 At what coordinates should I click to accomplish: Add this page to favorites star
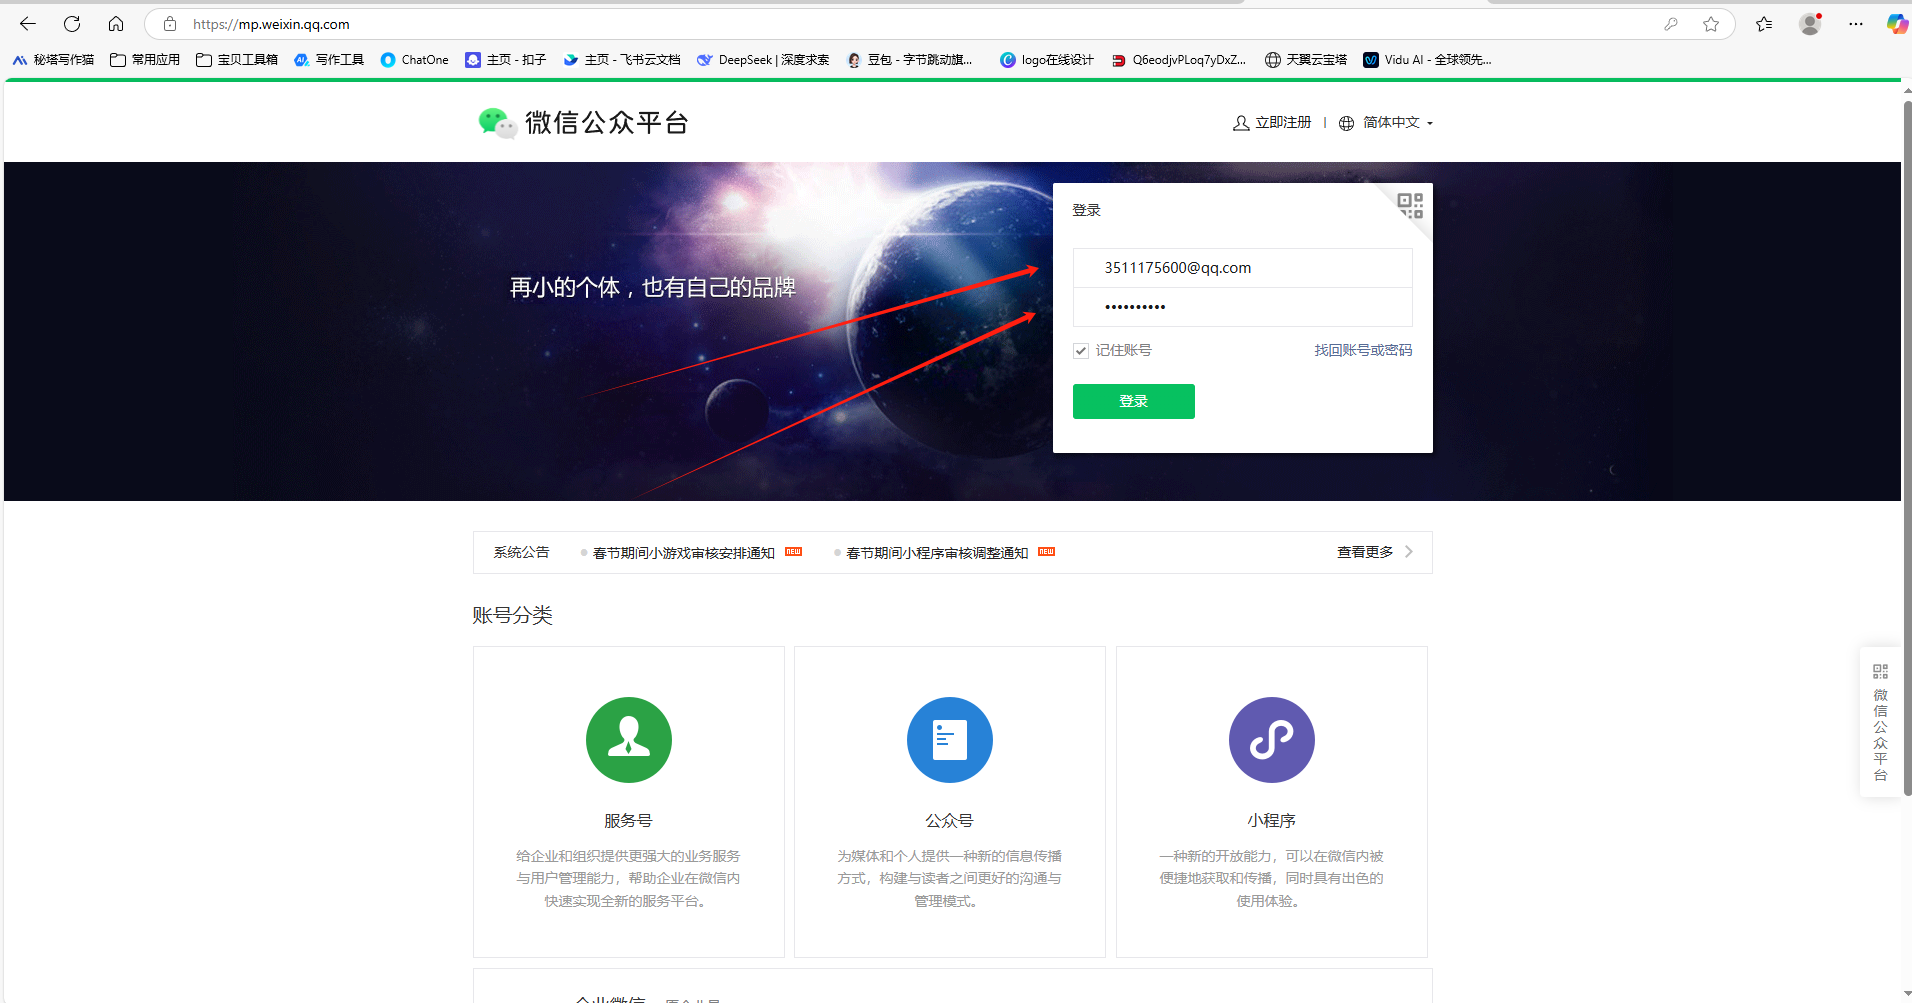pos(1711,24)
